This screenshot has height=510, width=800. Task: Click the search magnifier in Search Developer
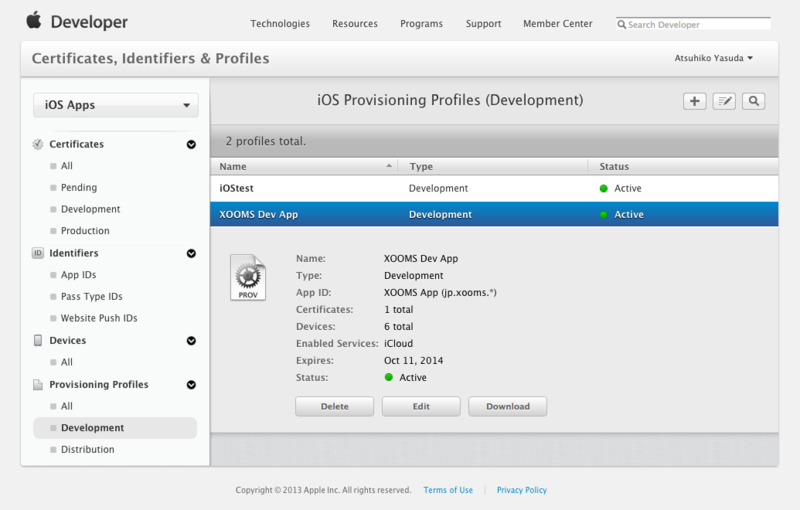coord(621,24)
